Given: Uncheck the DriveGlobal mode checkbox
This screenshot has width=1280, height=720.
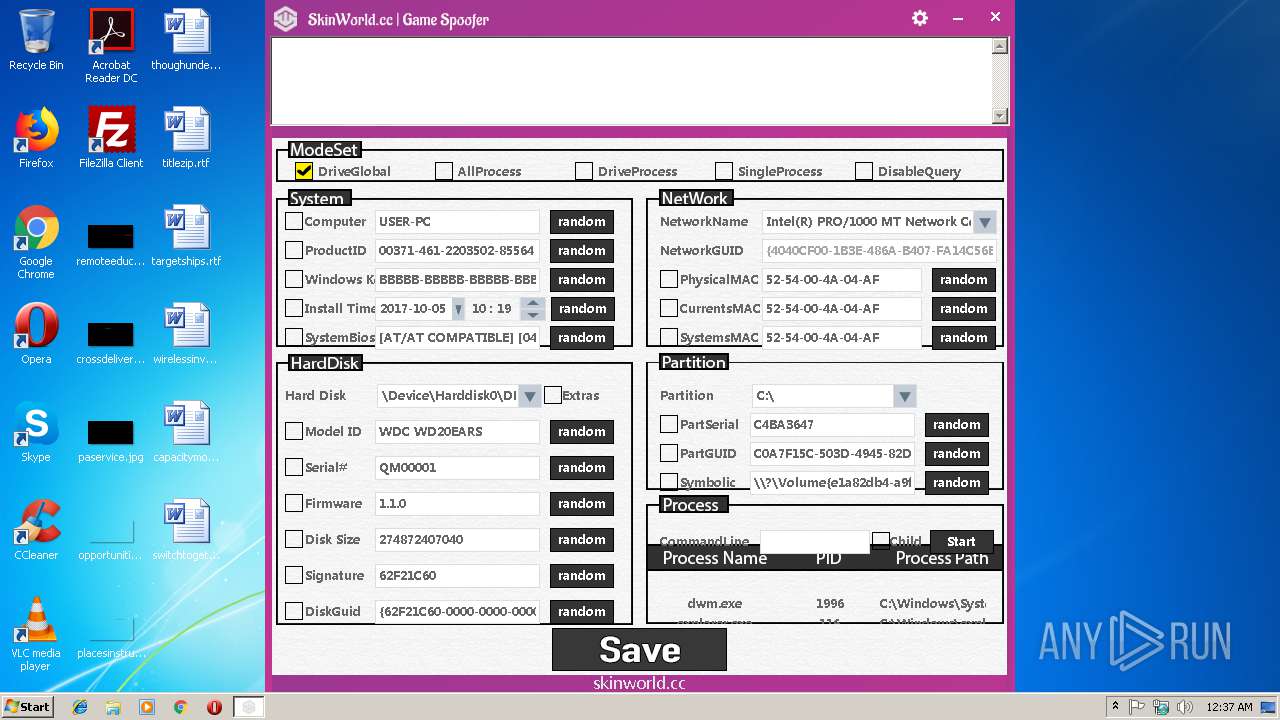Looking at the screenshot, I should 304,171.
